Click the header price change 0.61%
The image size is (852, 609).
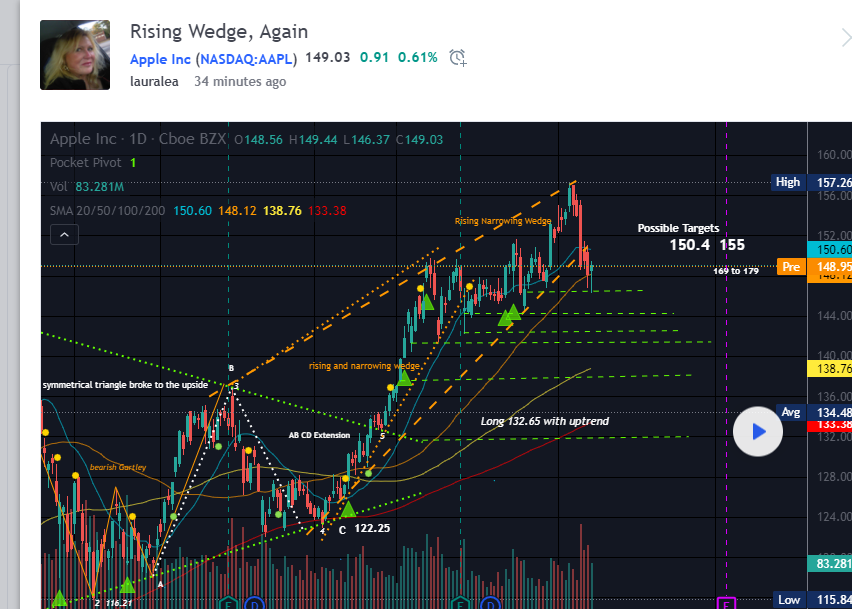(417, 58)
